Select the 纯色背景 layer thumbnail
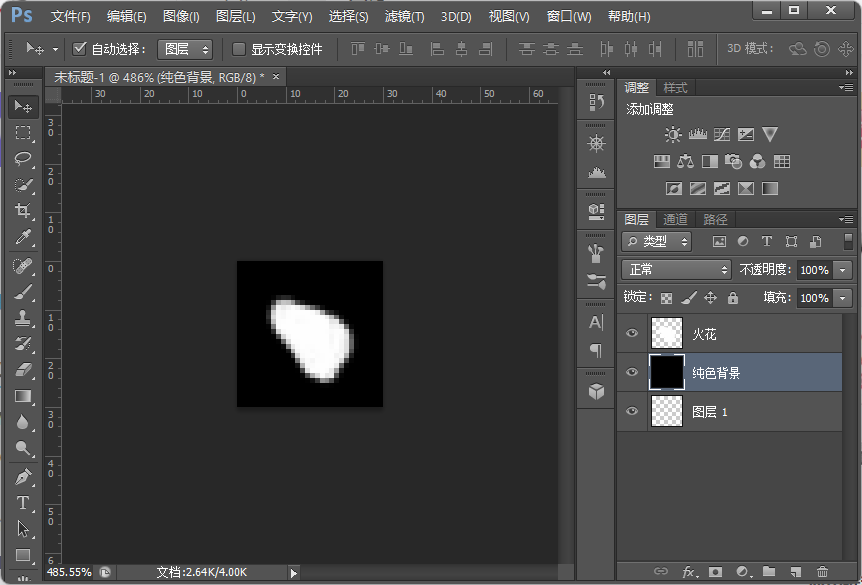 667,372
